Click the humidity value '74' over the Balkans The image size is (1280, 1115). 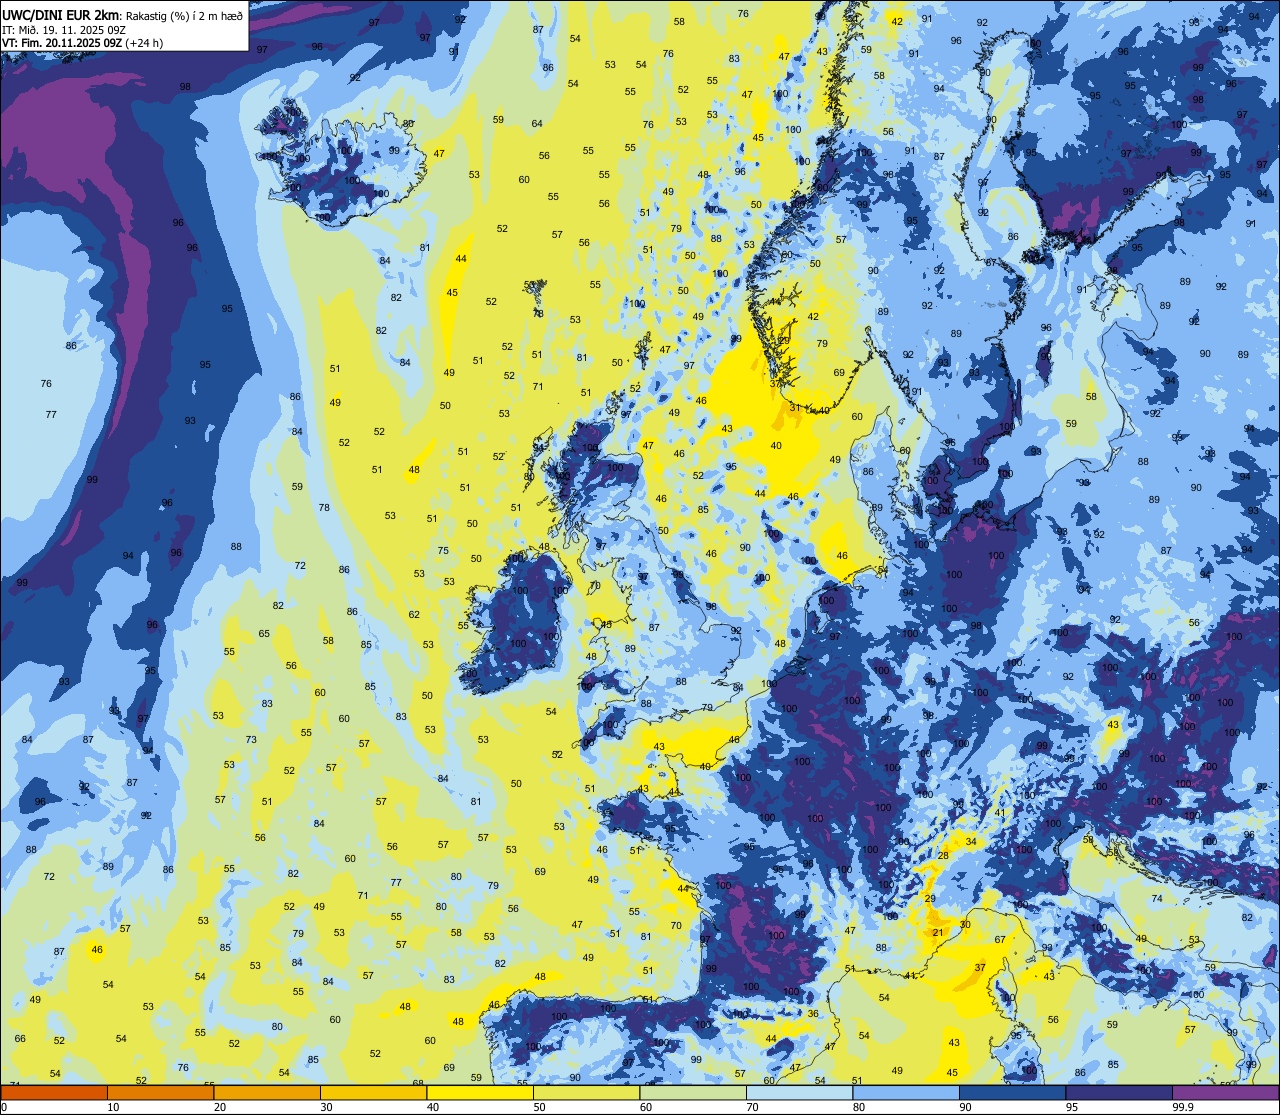point(1157,898)
